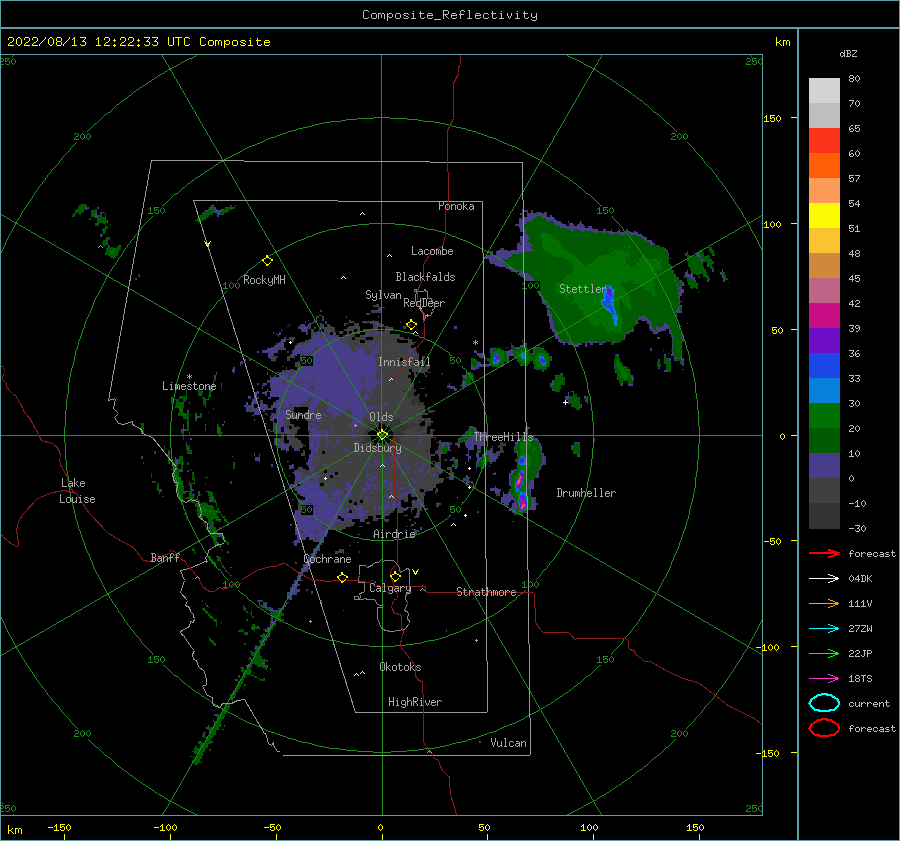Click the -30 value in dBZ scale
Viewport: 900px width, 841px height.
tap(858, 528)
